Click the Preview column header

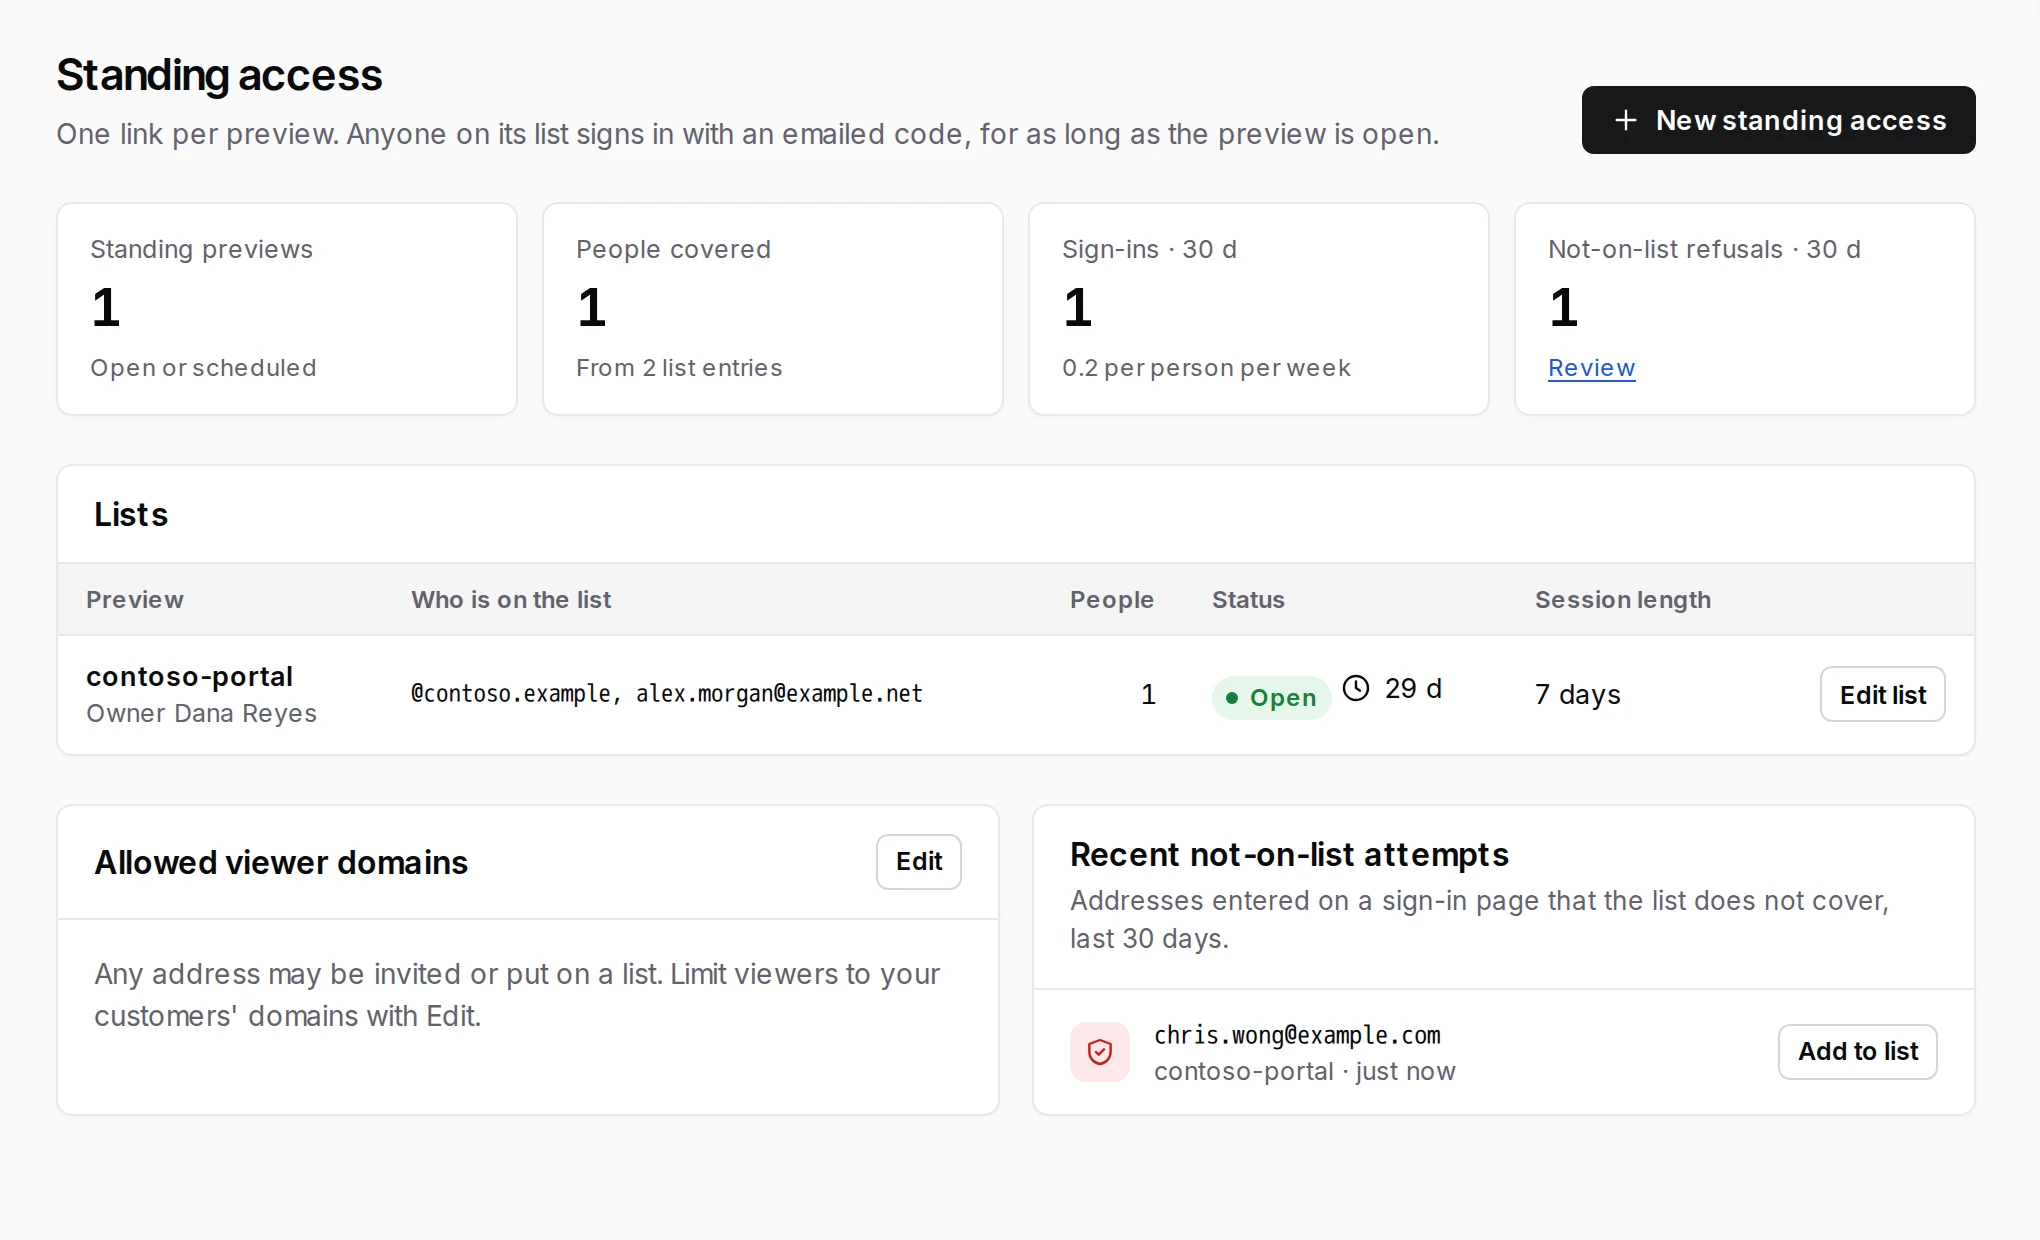135,599
